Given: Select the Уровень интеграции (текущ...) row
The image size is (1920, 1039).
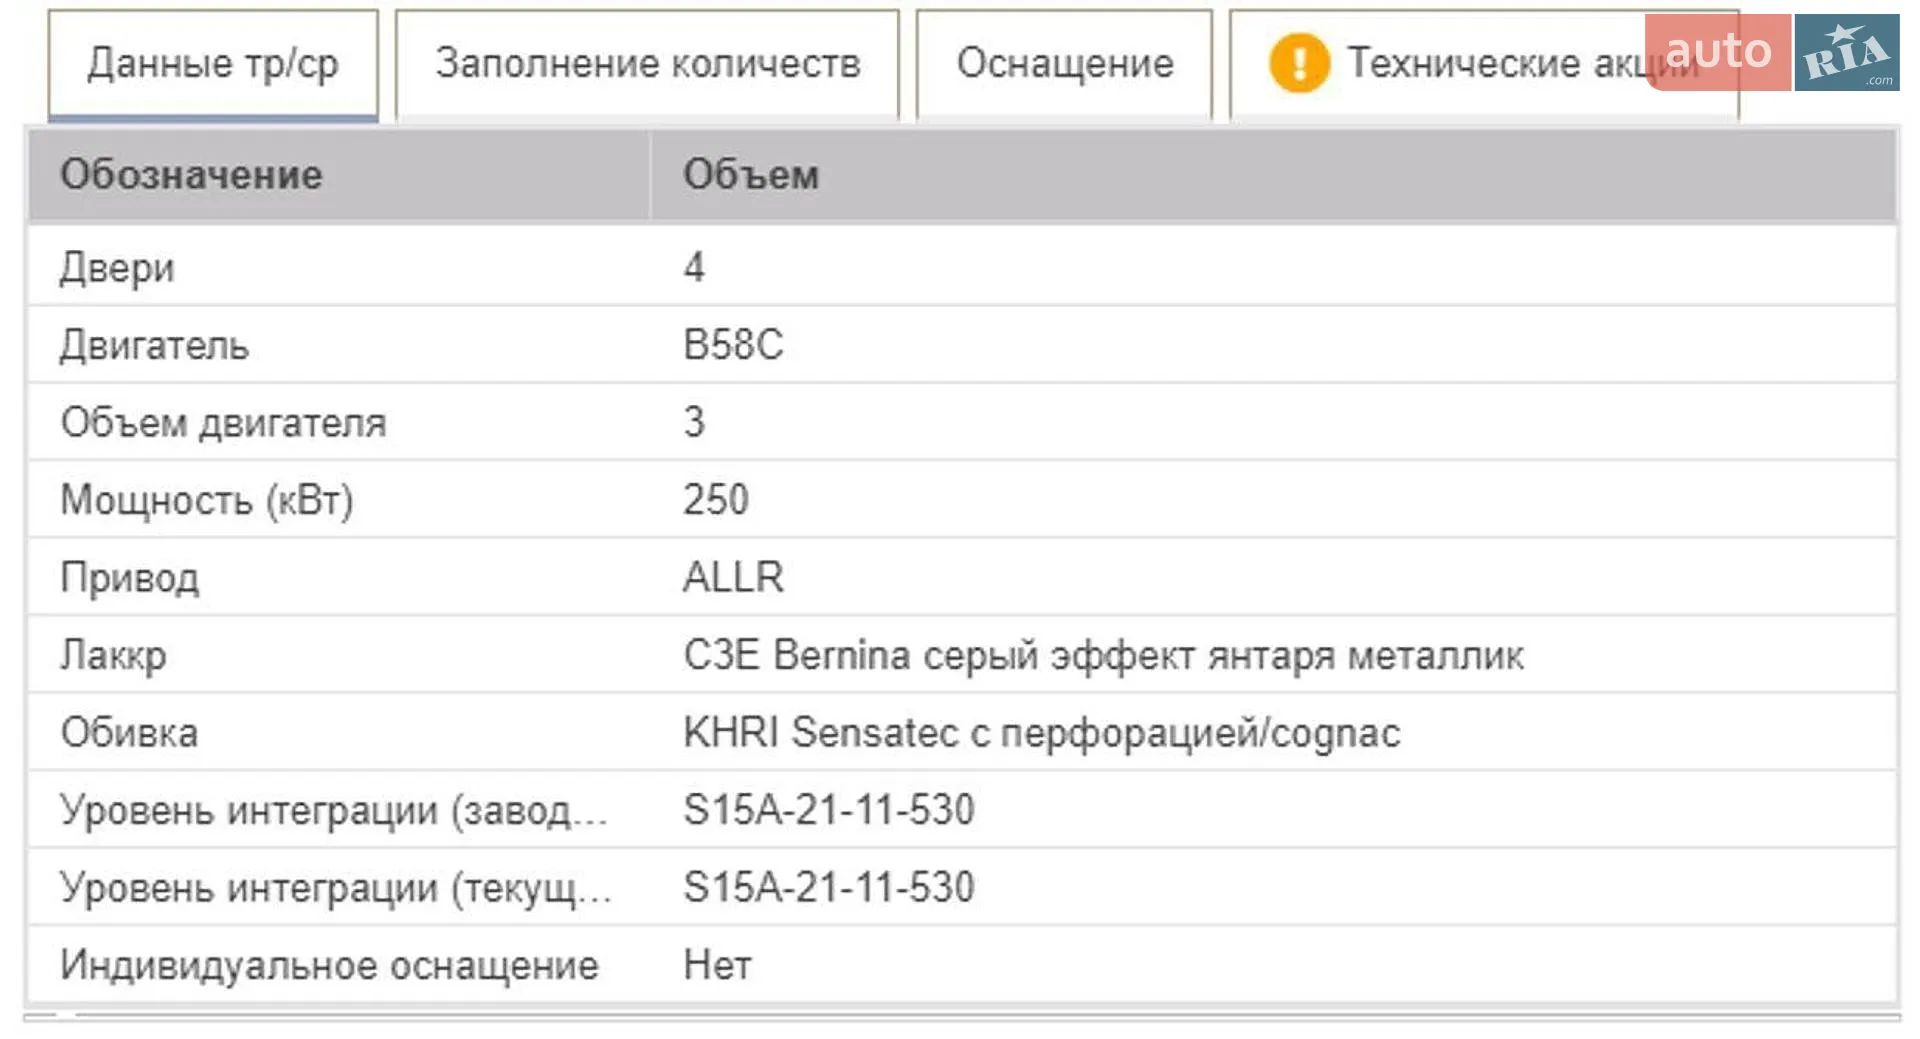Looking at the screenshot, I should tap(962, 888).
